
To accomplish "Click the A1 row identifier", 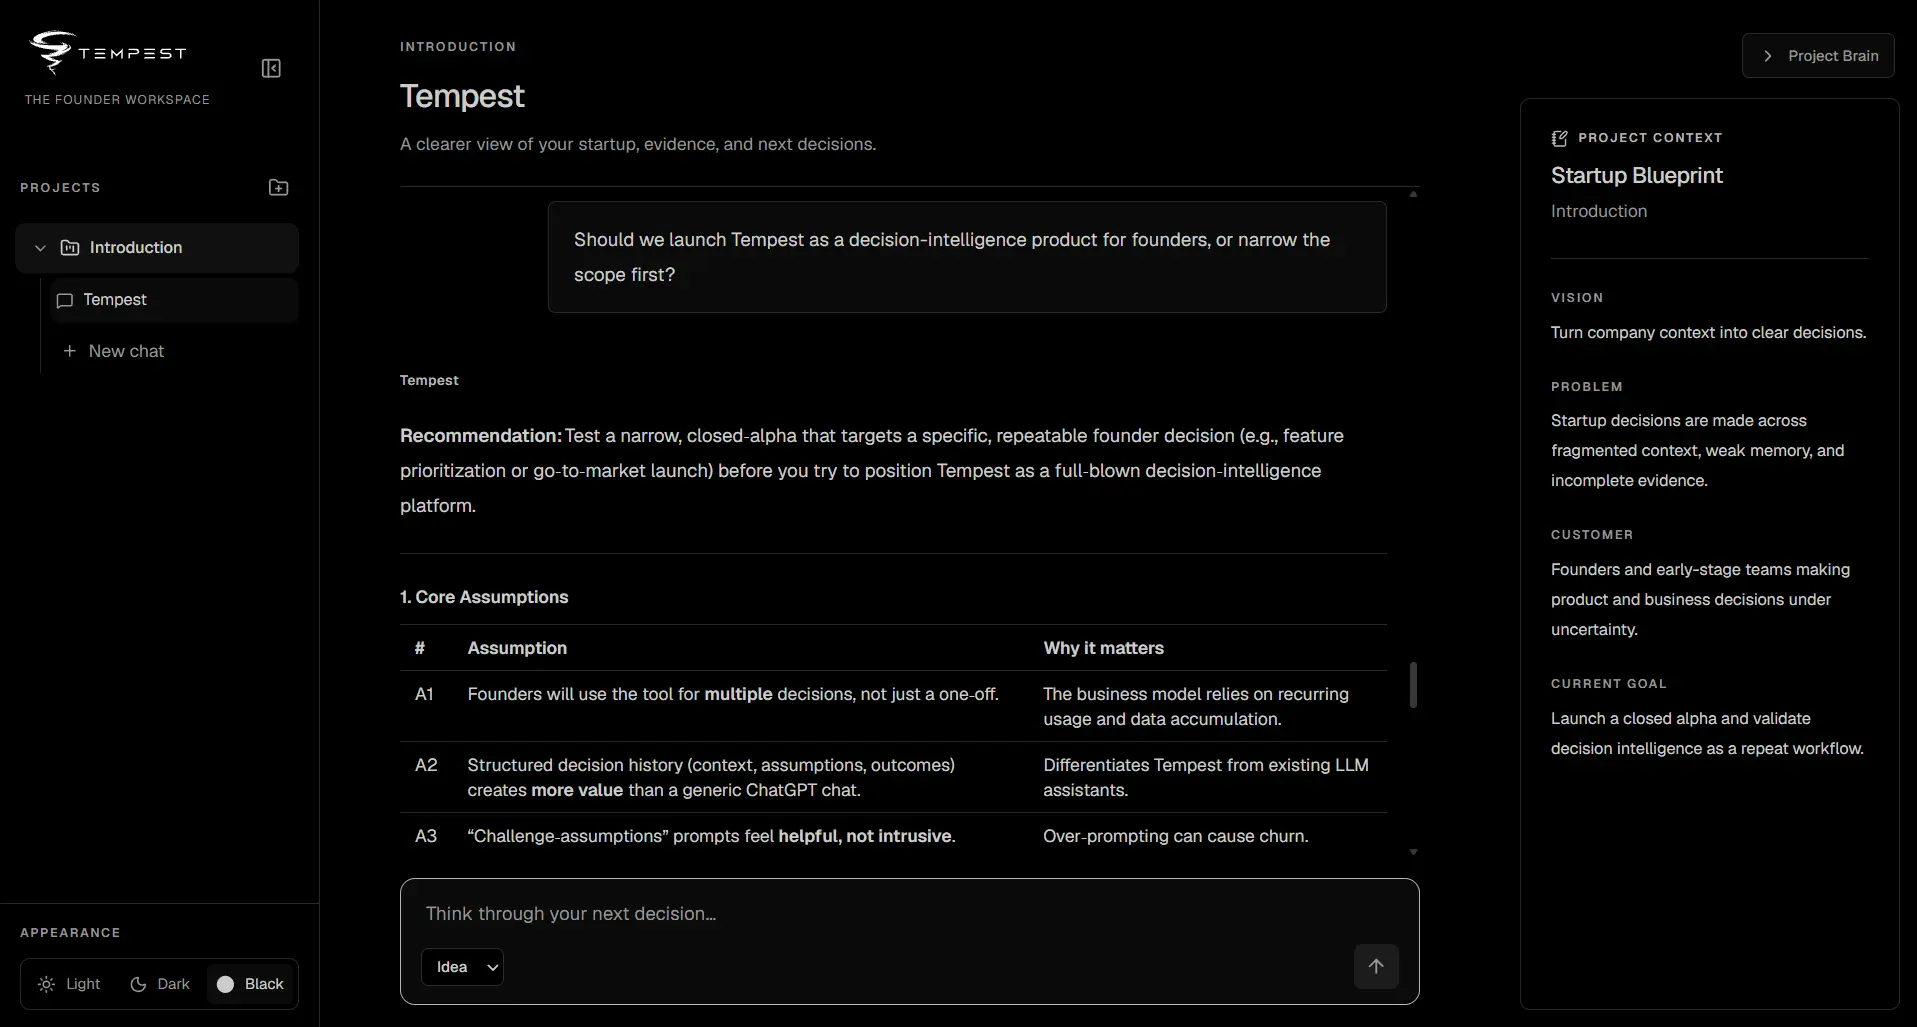I will [x=424, y=694].
